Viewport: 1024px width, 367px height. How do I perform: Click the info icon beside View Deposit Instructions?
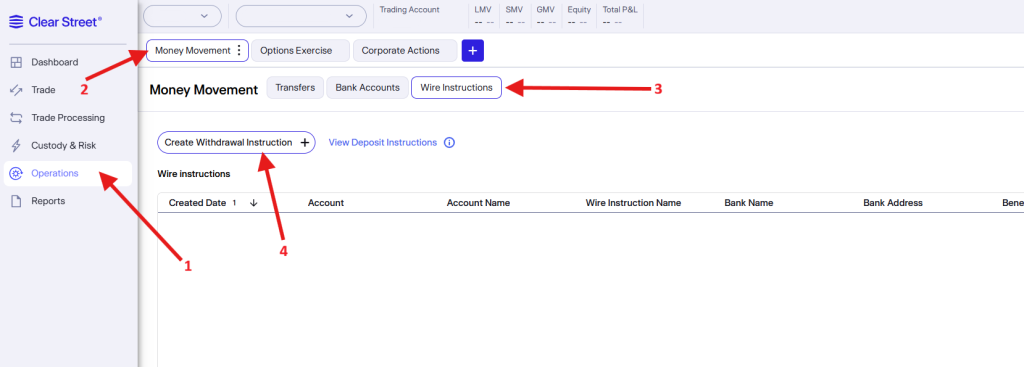(x=449, y=142)
